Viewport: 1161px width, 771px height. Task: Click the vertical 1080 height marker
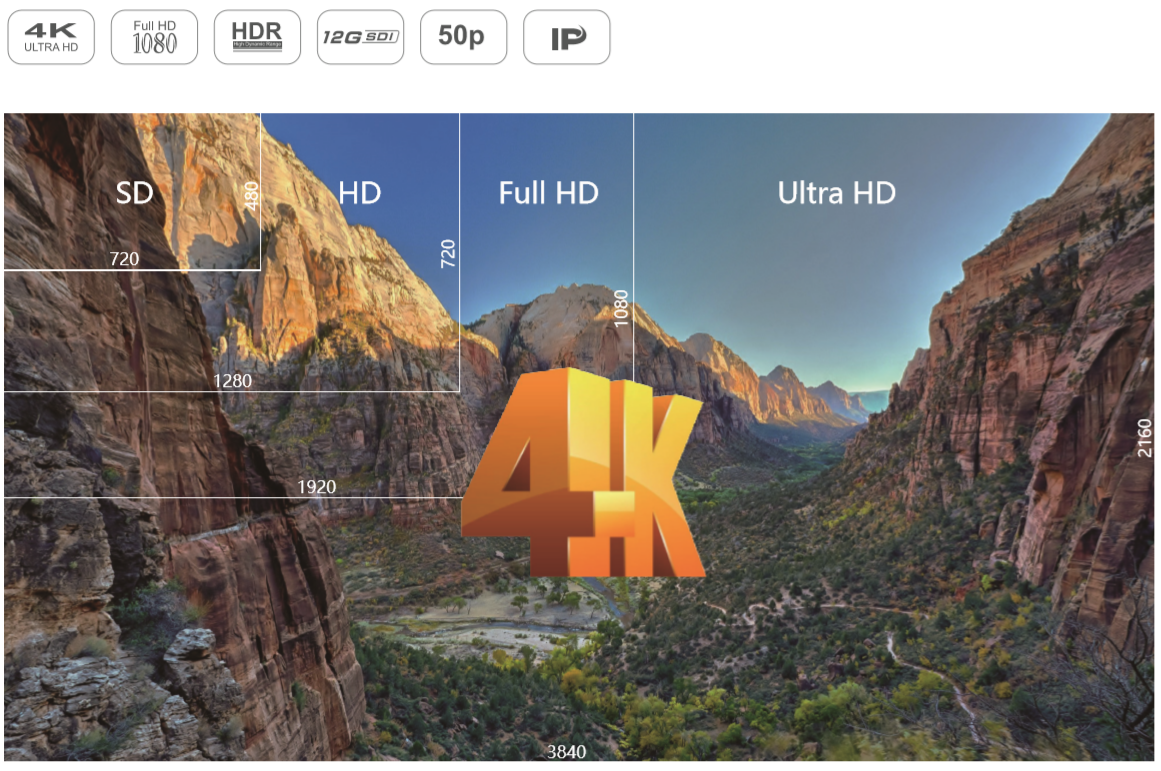point(622,309)
